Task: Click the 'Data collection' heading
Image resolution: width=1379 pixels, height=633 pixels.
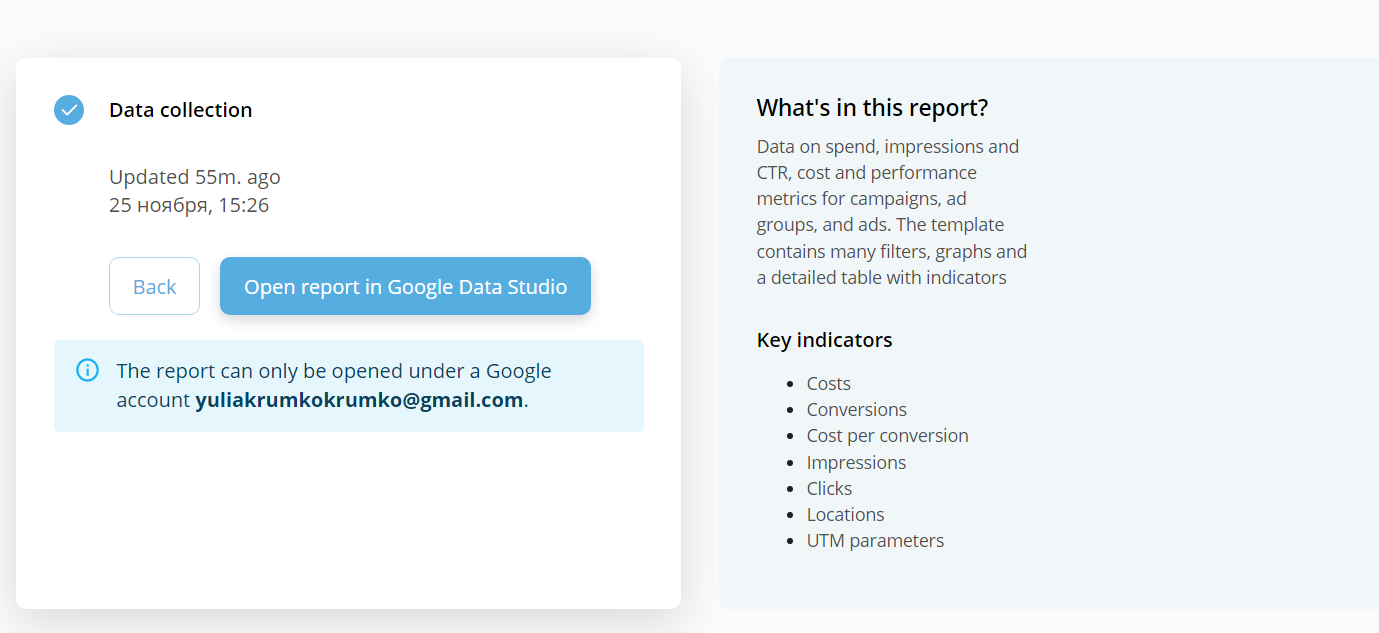Action: 180,110
